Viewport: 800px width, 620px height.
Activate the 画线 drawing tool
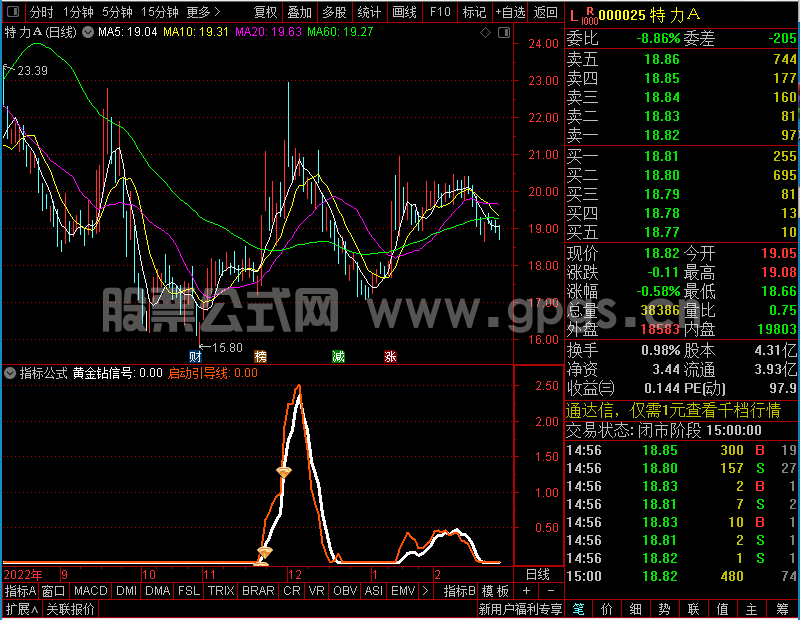pos(404,12)
